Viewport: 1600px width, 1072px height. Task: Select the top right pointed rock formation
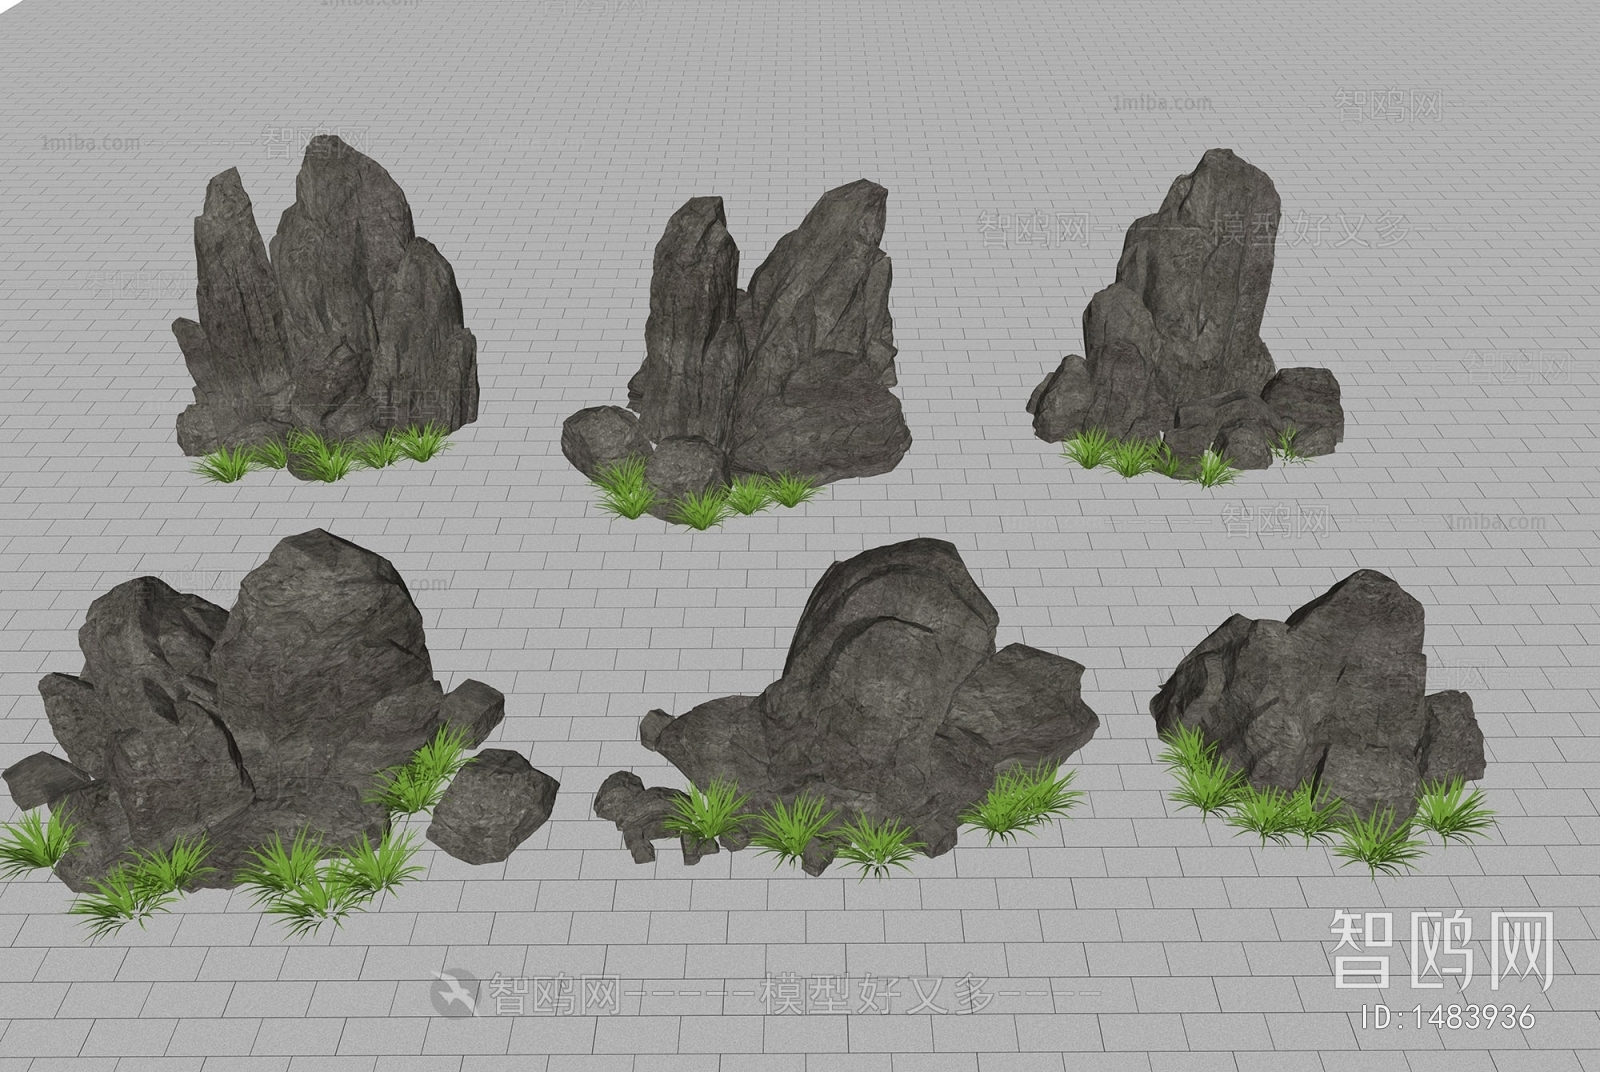click(x=1185, y=318)
